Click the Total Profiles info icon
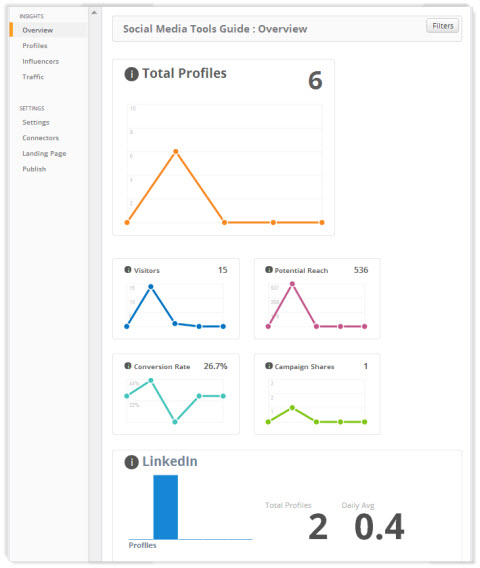480x568 pixels. coord(132,74)
